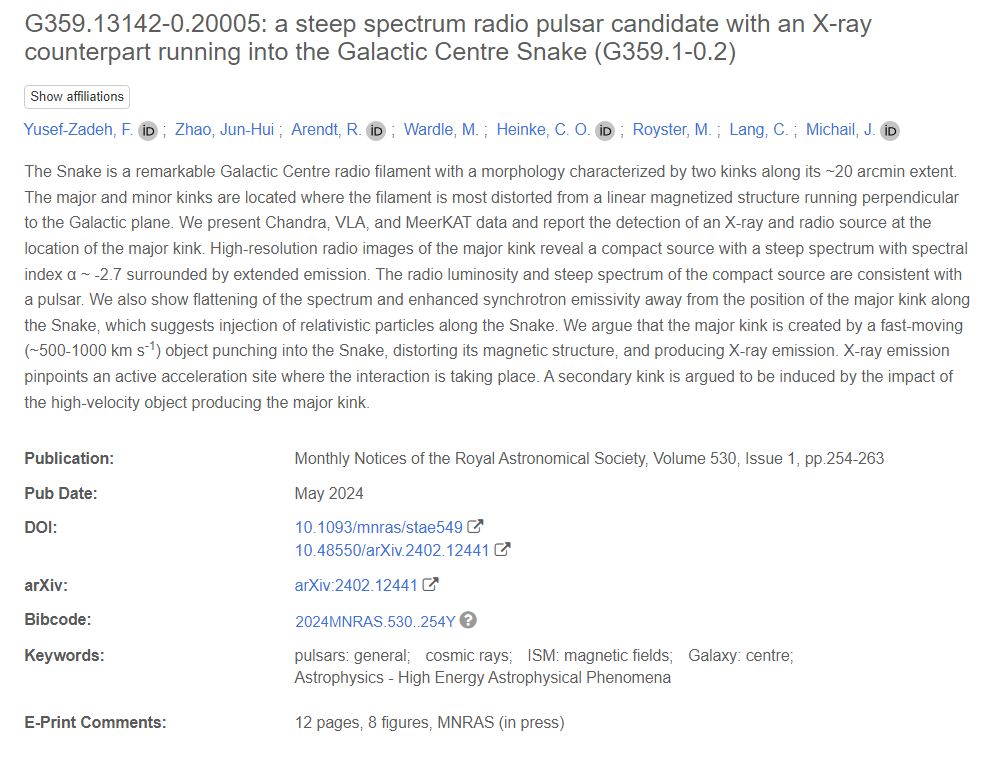This screenshot has height=758, width=994.
Task: Click the 'E-Print Comments:' field label
Action: 95,723
